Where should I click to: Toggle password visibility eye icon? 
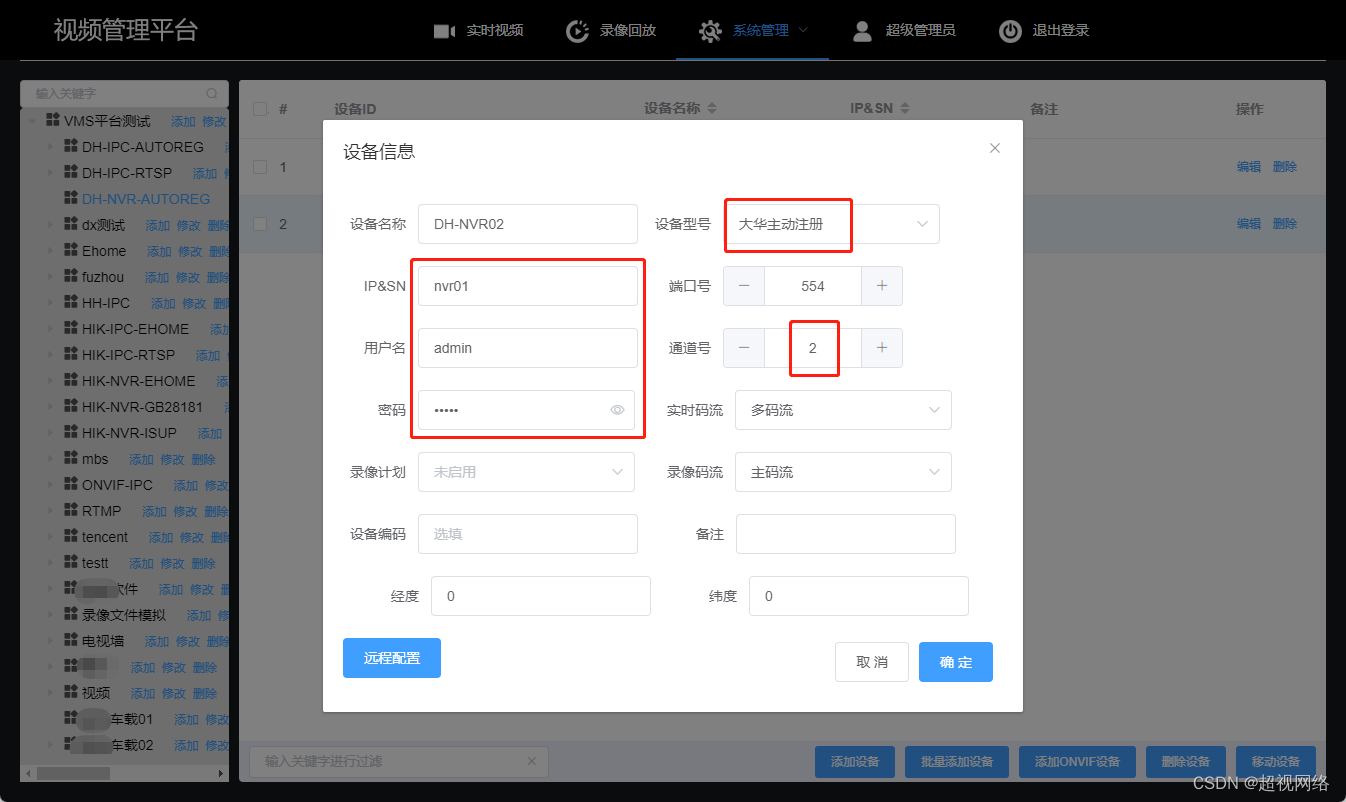coord(618,410)
